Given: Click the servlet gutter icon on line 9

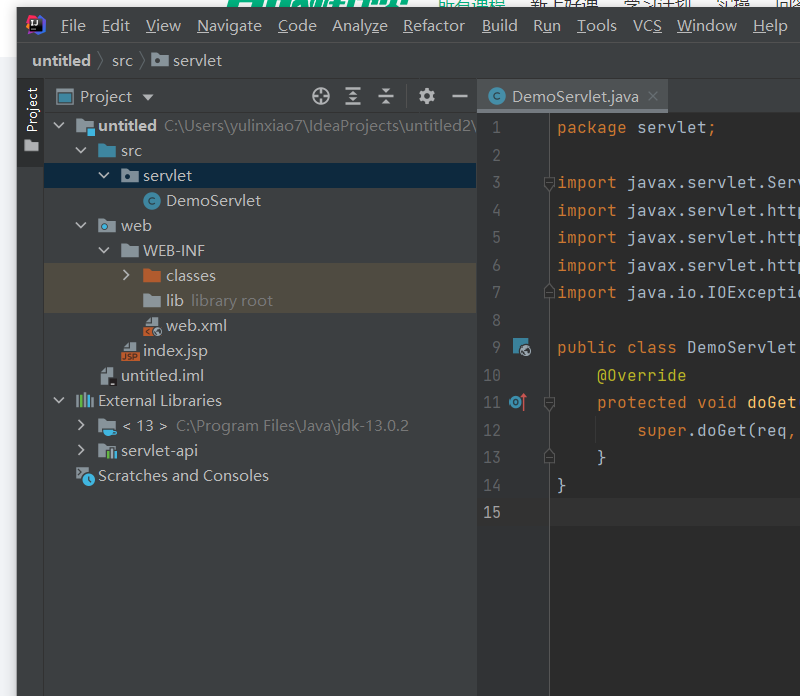Looking at the screenshot, I should pos(521,347).
